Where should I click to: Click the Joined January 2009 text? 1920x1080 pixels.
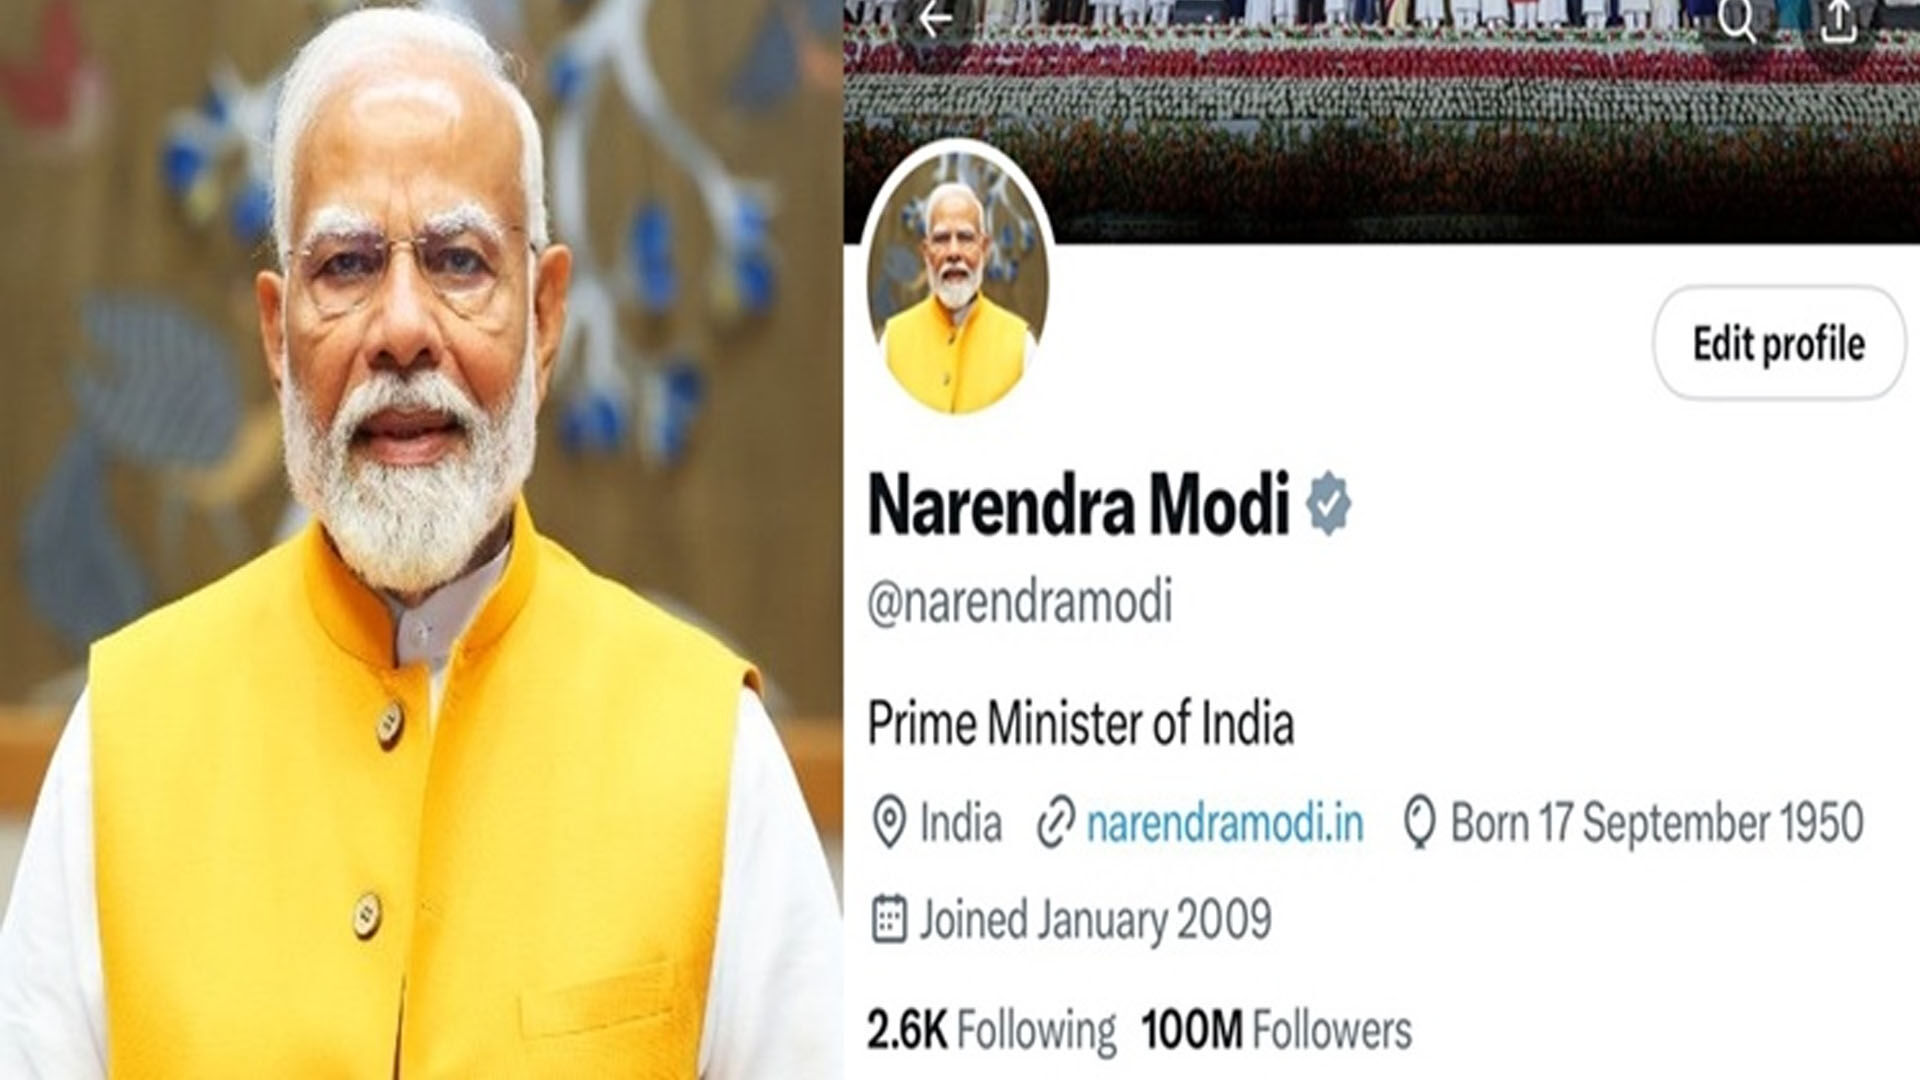(1096, 920)
